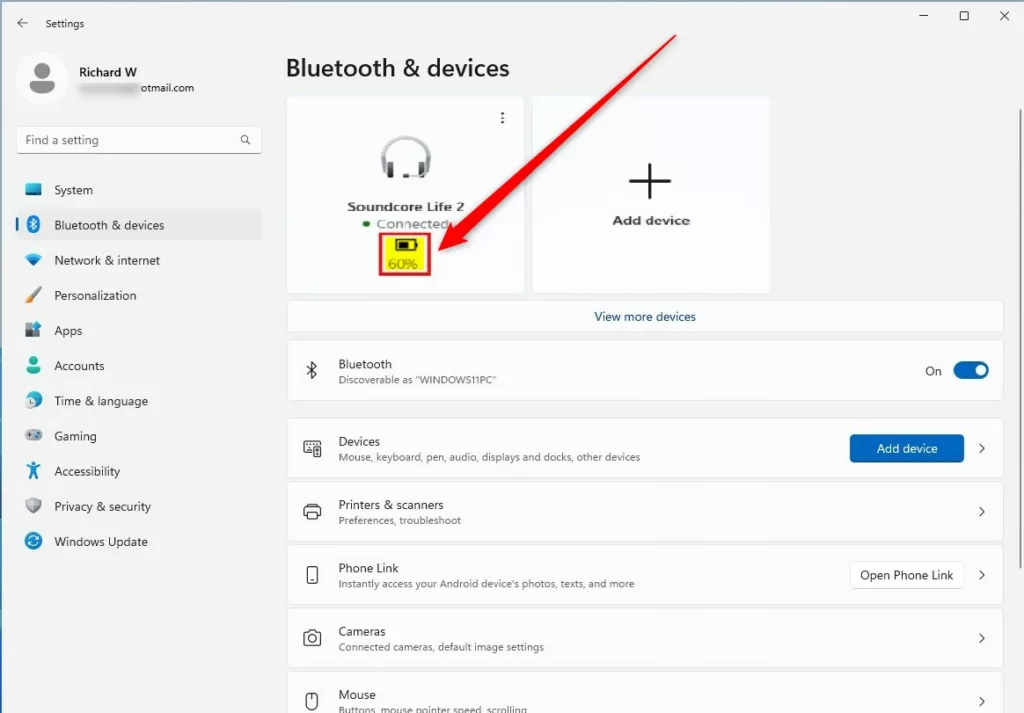Go to Gaming settings
This screenshot has height=713, width=1024.
(x=138, y=436)
